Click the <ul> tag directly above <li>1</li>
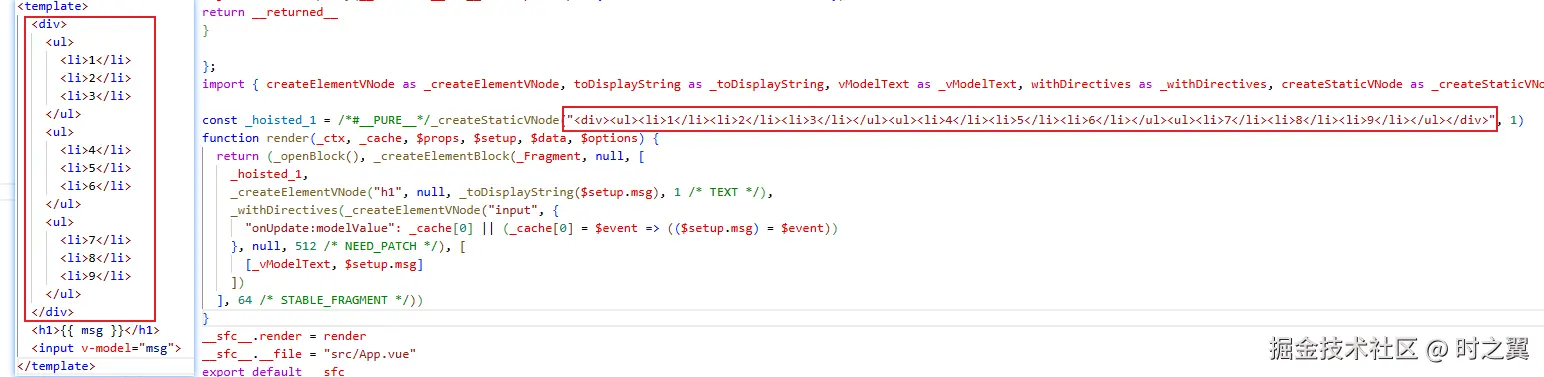Screen dimensions: 1544x377 coord(60,42)
